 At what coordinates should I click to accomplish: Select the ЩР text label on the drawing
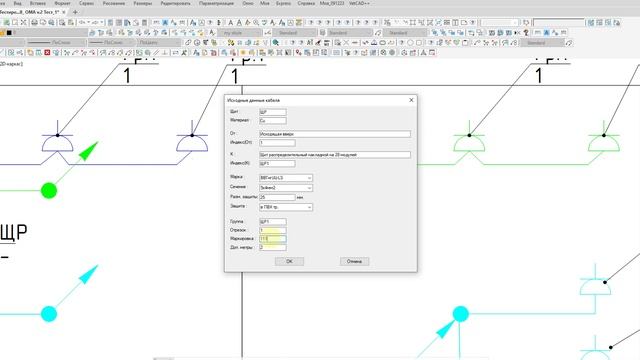tap(13, 232)
